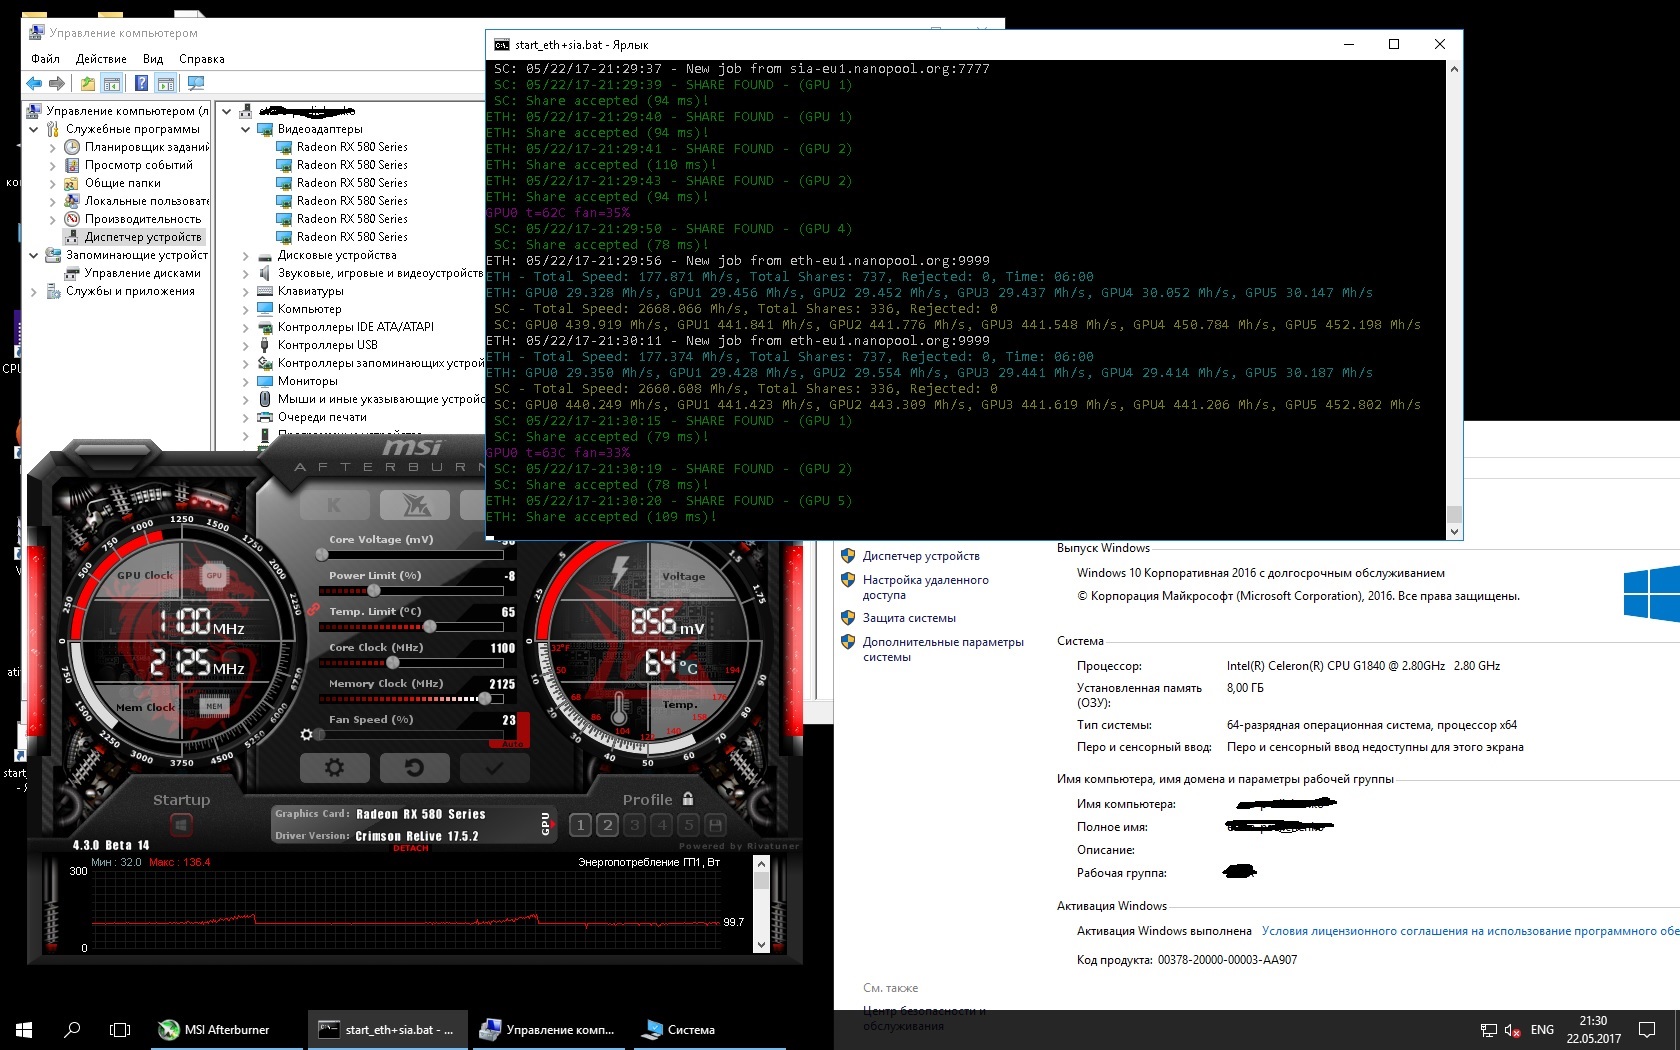Open the Действие menu
This screenshot has height=1050, width=1680.
click(101, 59)
